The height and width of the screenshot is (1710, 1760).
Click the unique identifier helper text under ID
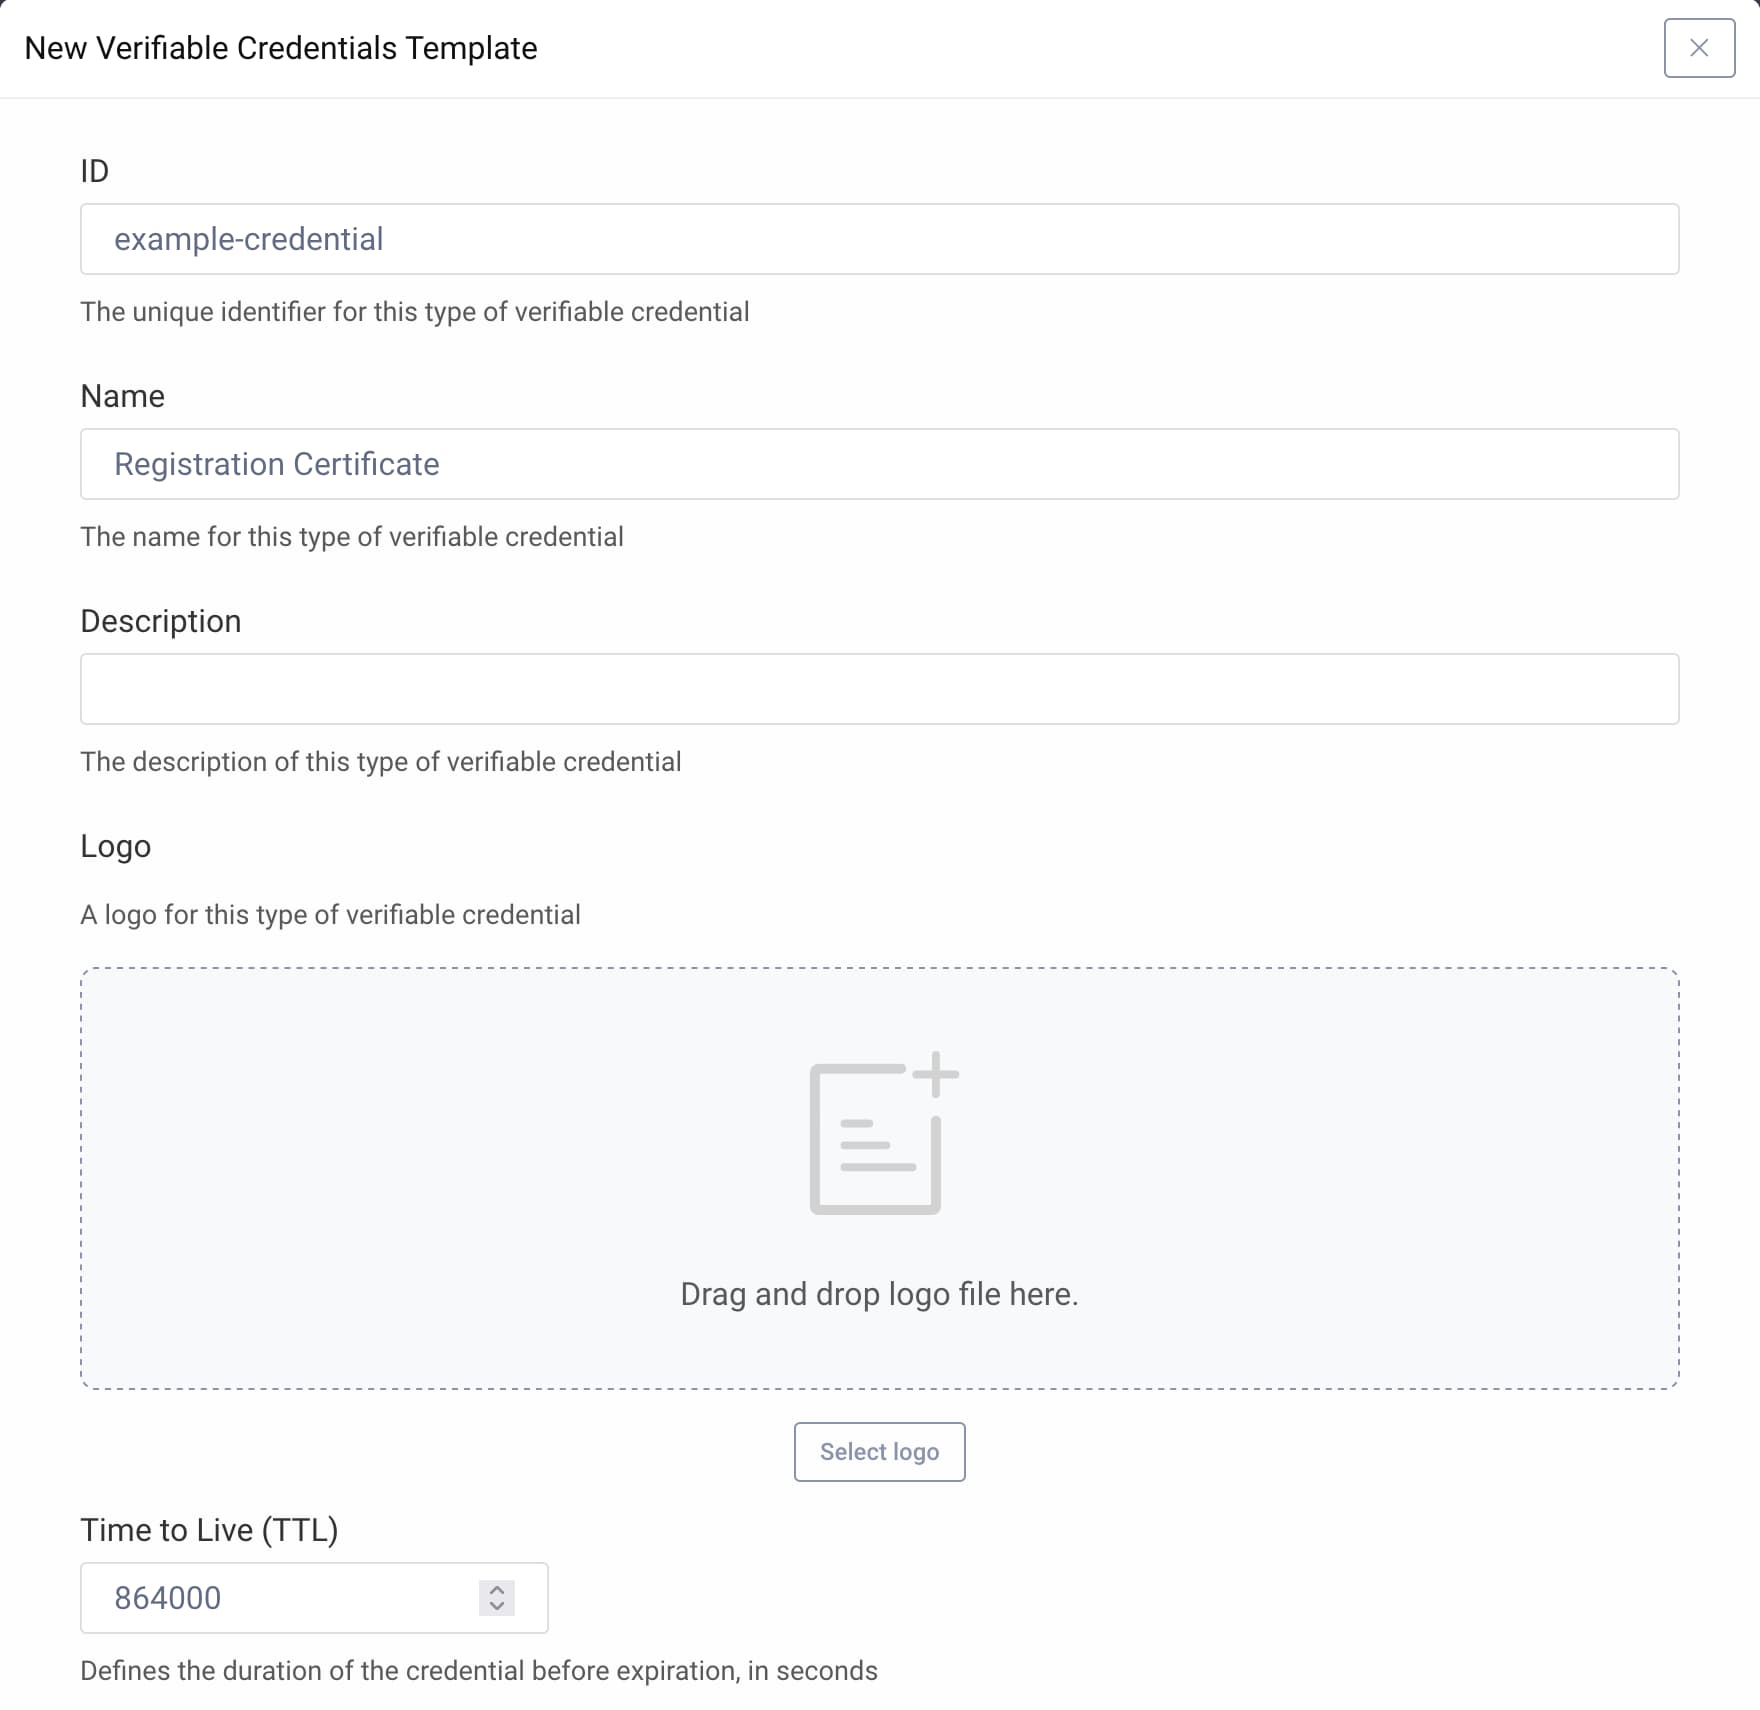click(414, 311)
